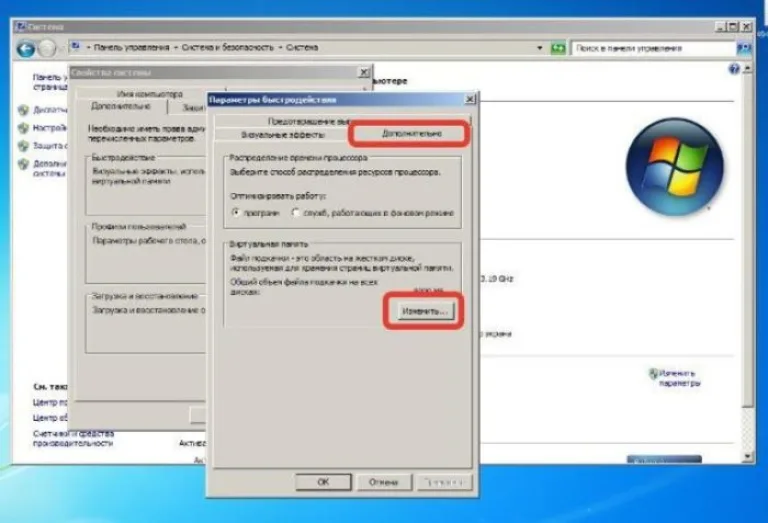Close the Параметры быстродействия dialog
The height and width of the screenshot is (523, 768).
470,99
